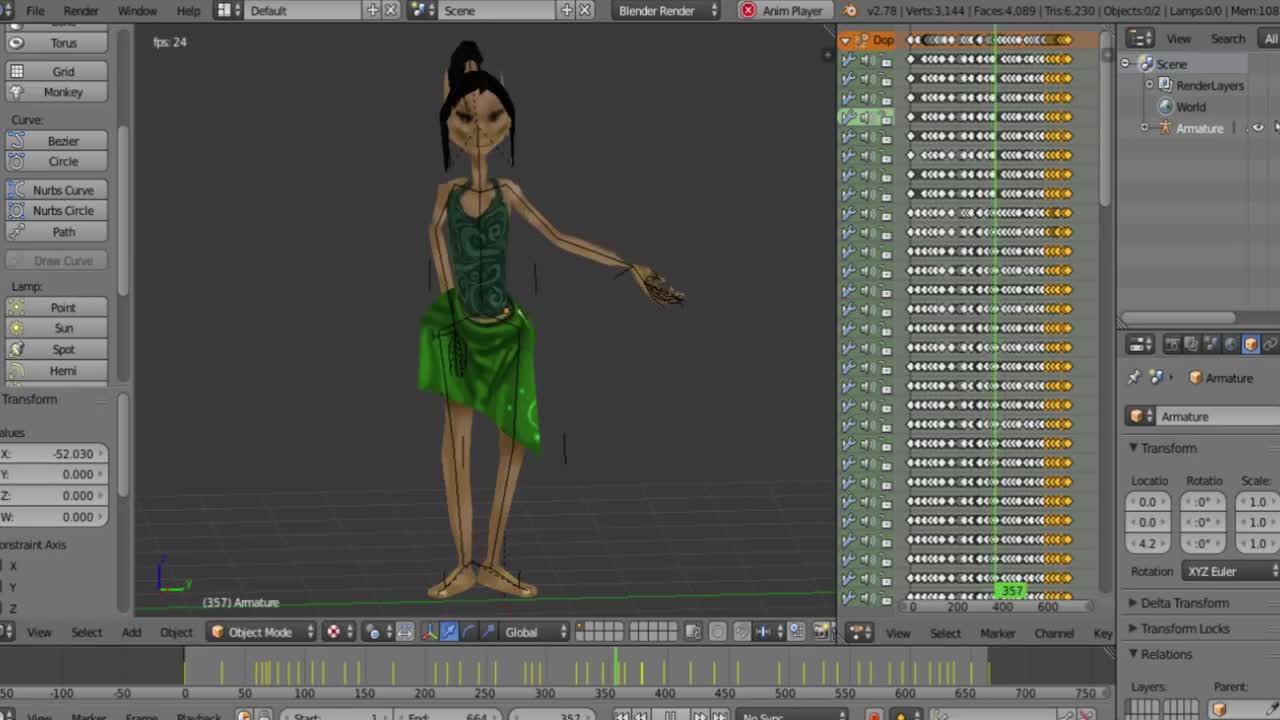Open the Global transform orientation dropdown
Screen dimensions: 1280x720
click(528, 632)
